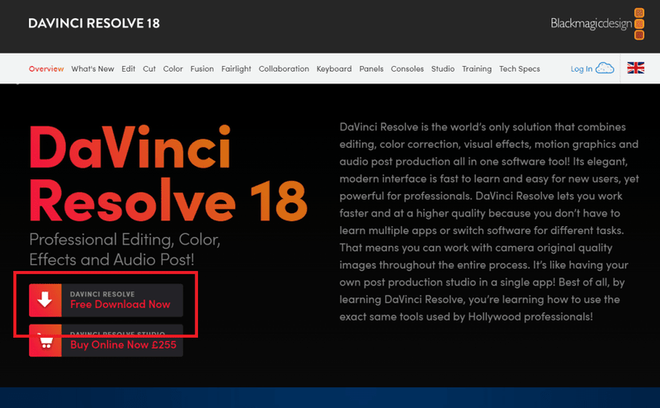Image resolution: width=660 pixels, height=408 pixels.
Task: Open the Edit page tab
Action: (x=128, y=69)
